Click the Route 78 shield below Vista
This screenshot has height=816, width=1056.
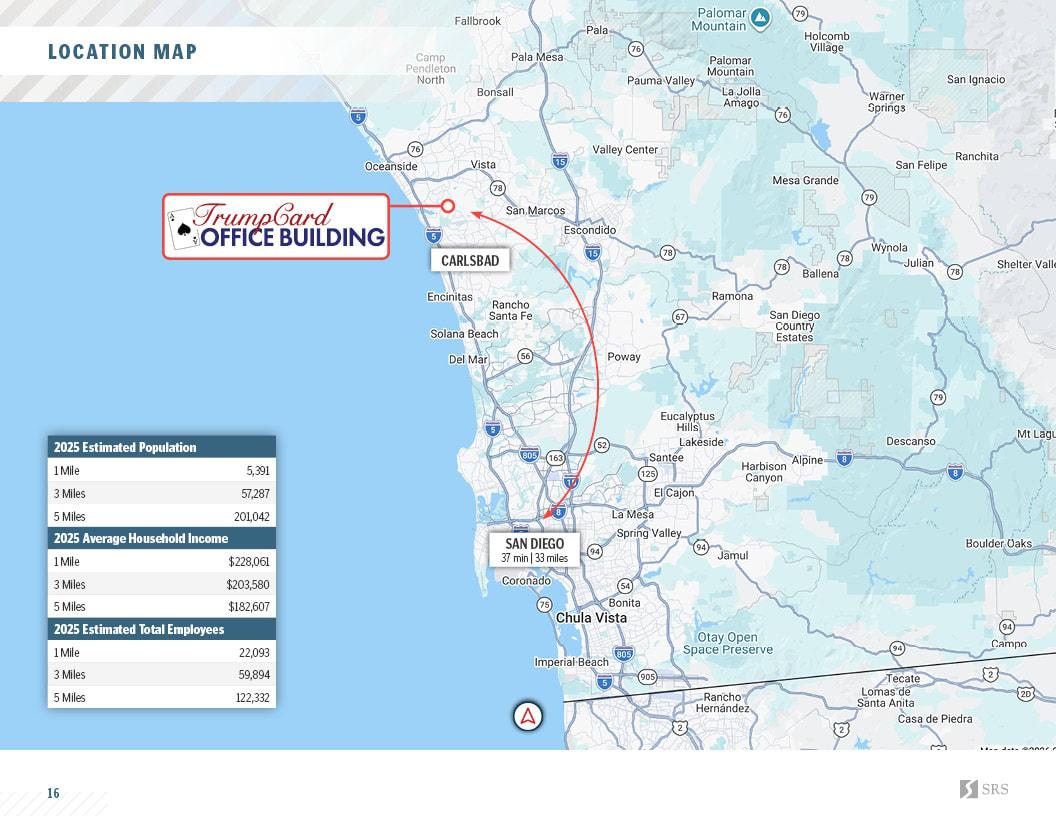pyautogui.click(x=497, y=188)
